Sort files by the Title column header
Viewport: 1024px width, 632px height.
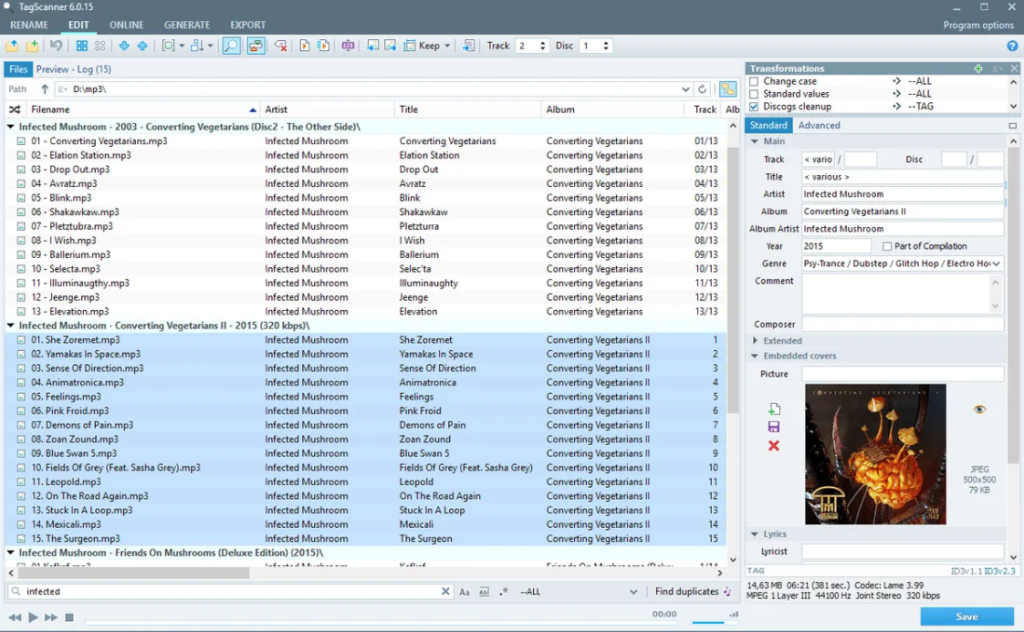click(468, 110)
